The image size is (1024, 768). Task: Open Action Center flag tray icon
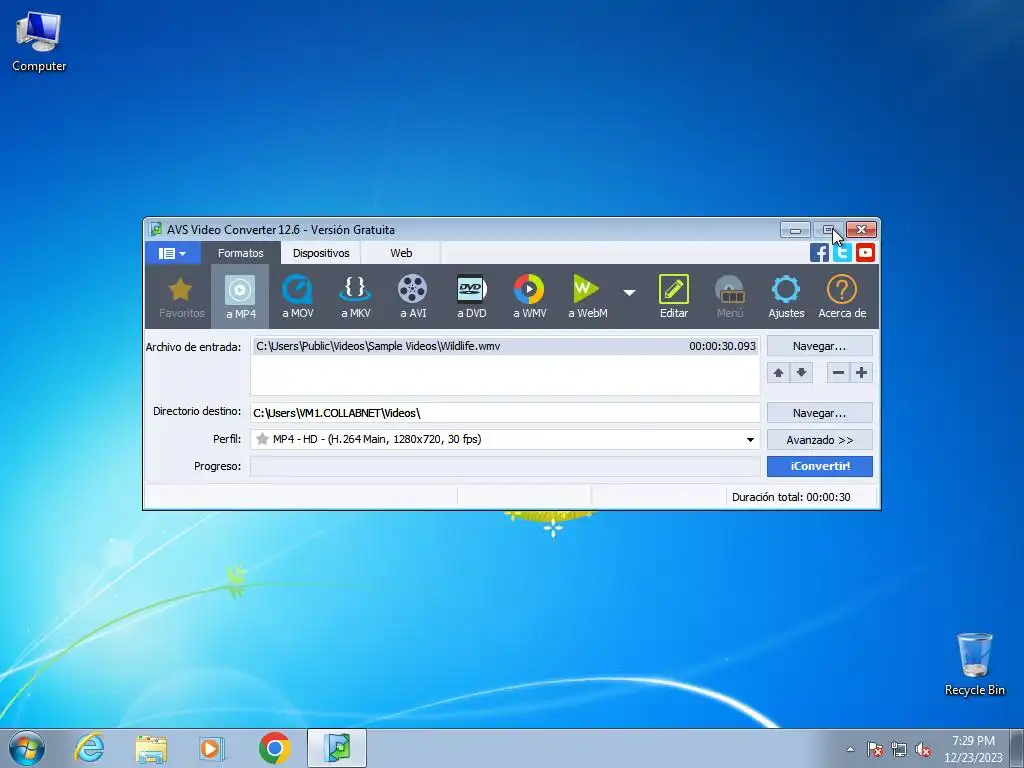point(875,750)
